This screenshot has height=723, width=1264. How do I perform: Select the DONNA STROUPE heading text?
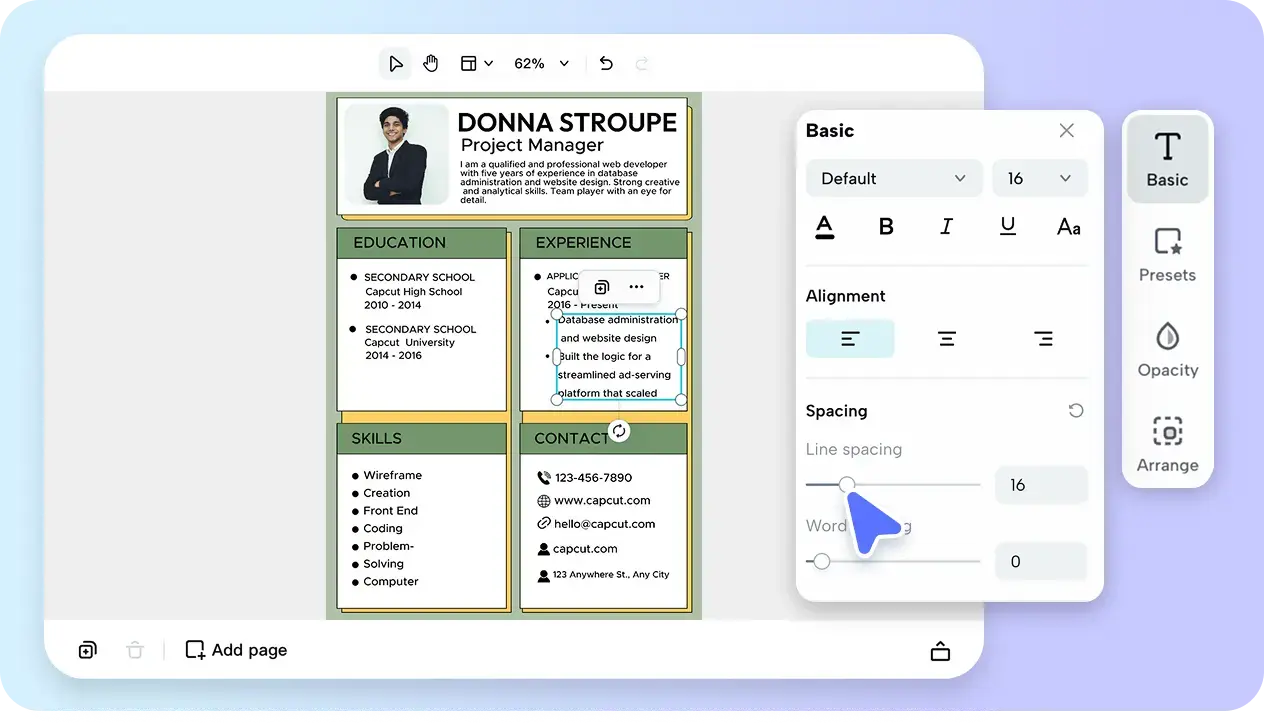click(567, 122)
